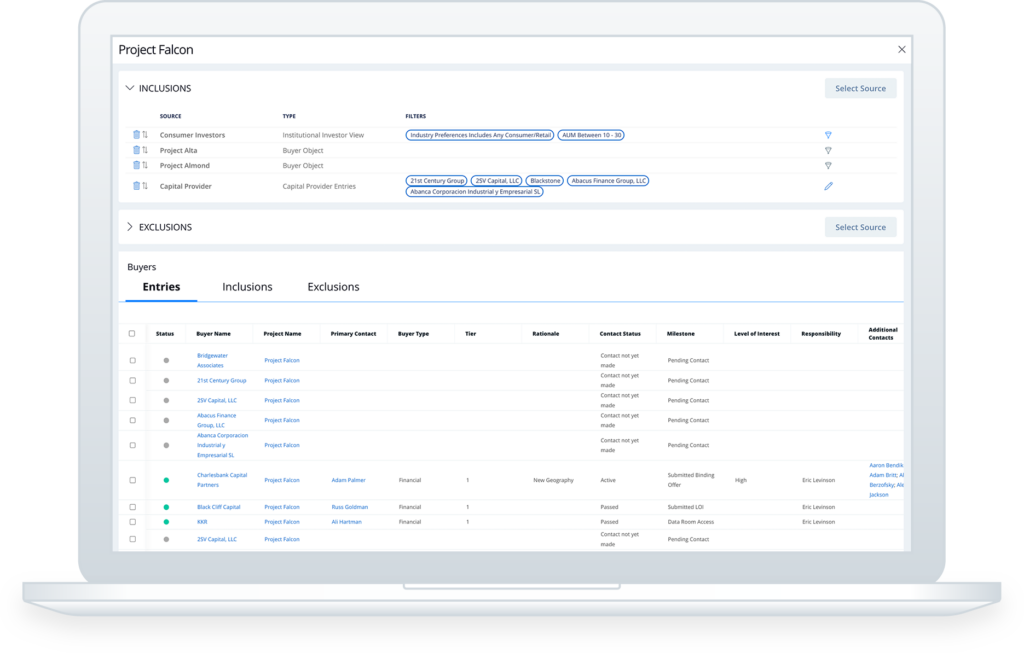This screenshot has height=653, width=1024.
Task: Click 'Submitted Binding Offer' milestone cell
Action: pos(690,480)
